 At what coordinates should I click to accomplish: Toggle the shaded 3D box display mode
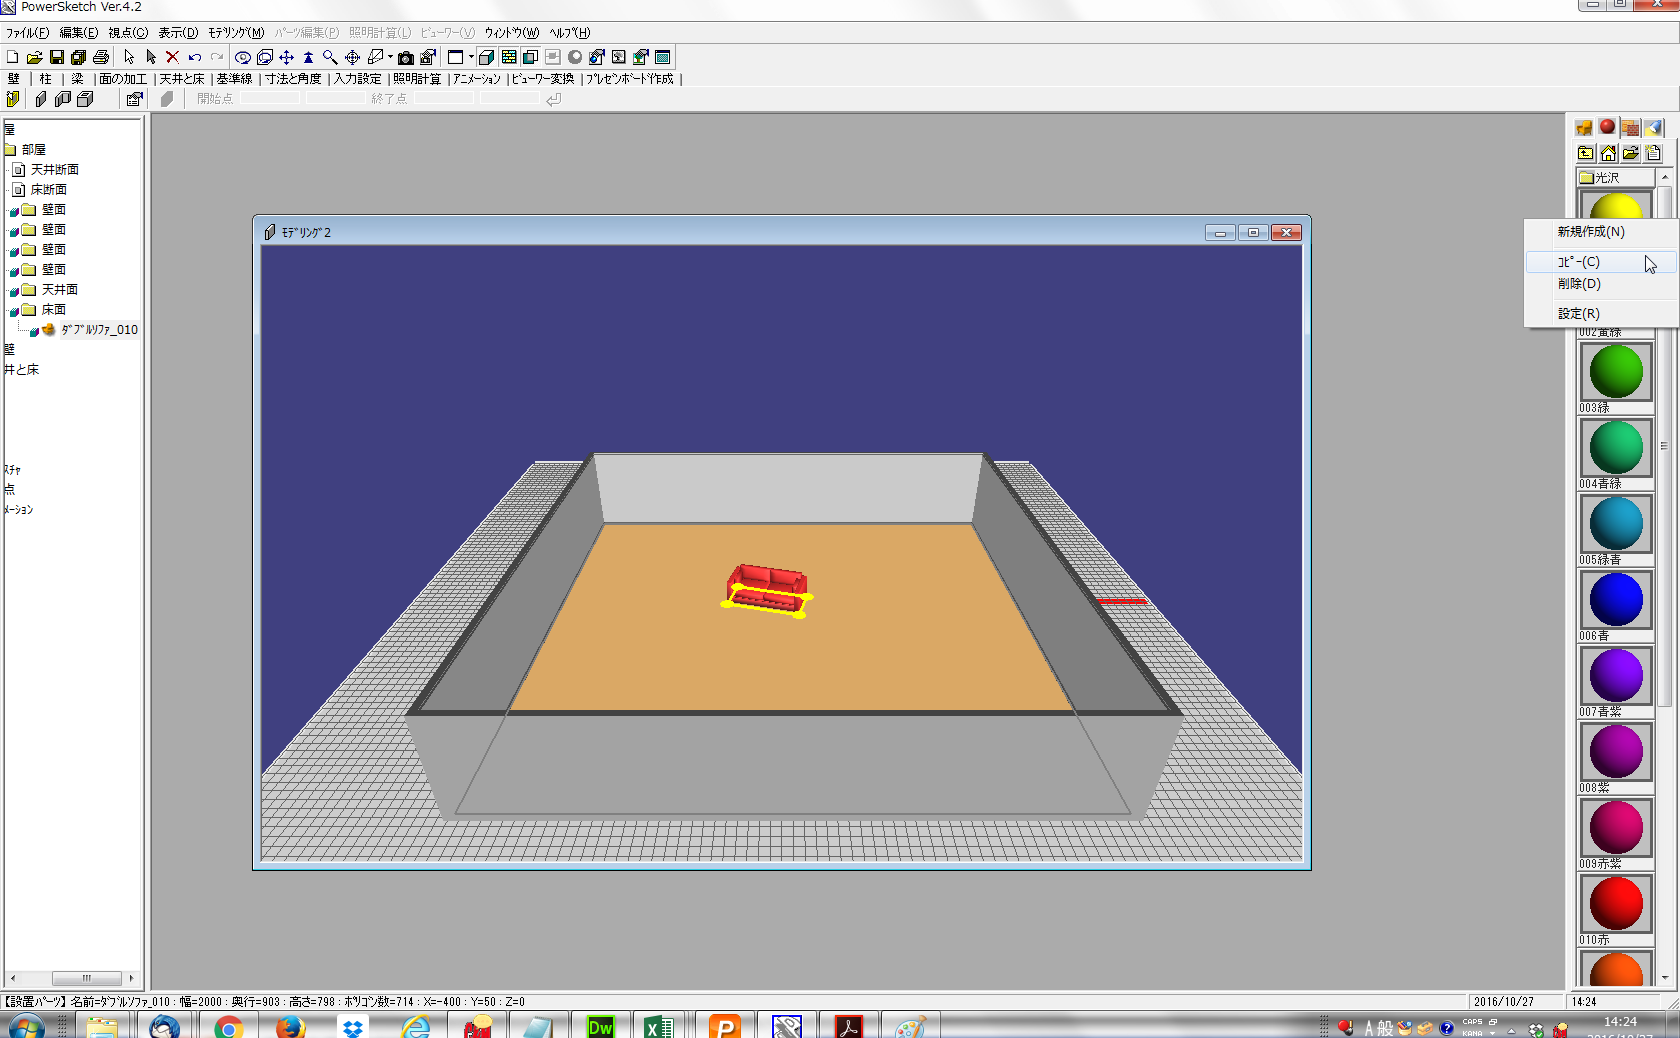point(486,58)
